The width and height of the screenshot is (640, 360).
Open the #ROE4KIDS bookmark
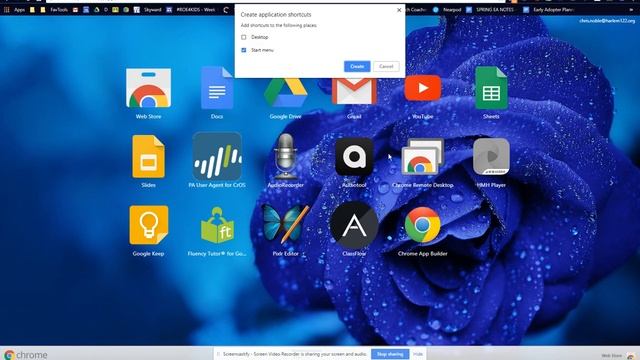(x=191, y=9)
